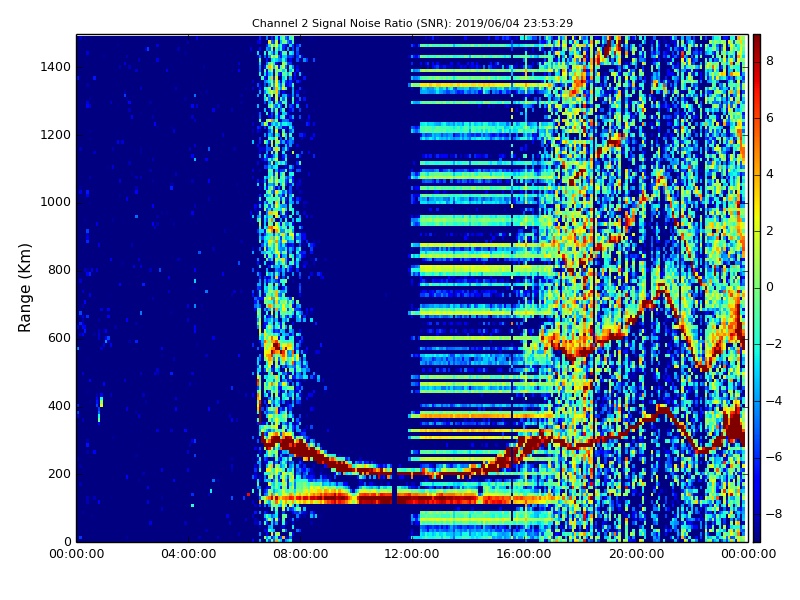Image resolution: width=800 pixels, height=600 pixels.
Task: Click the colorbar label −6
Action: pos(774,457)
